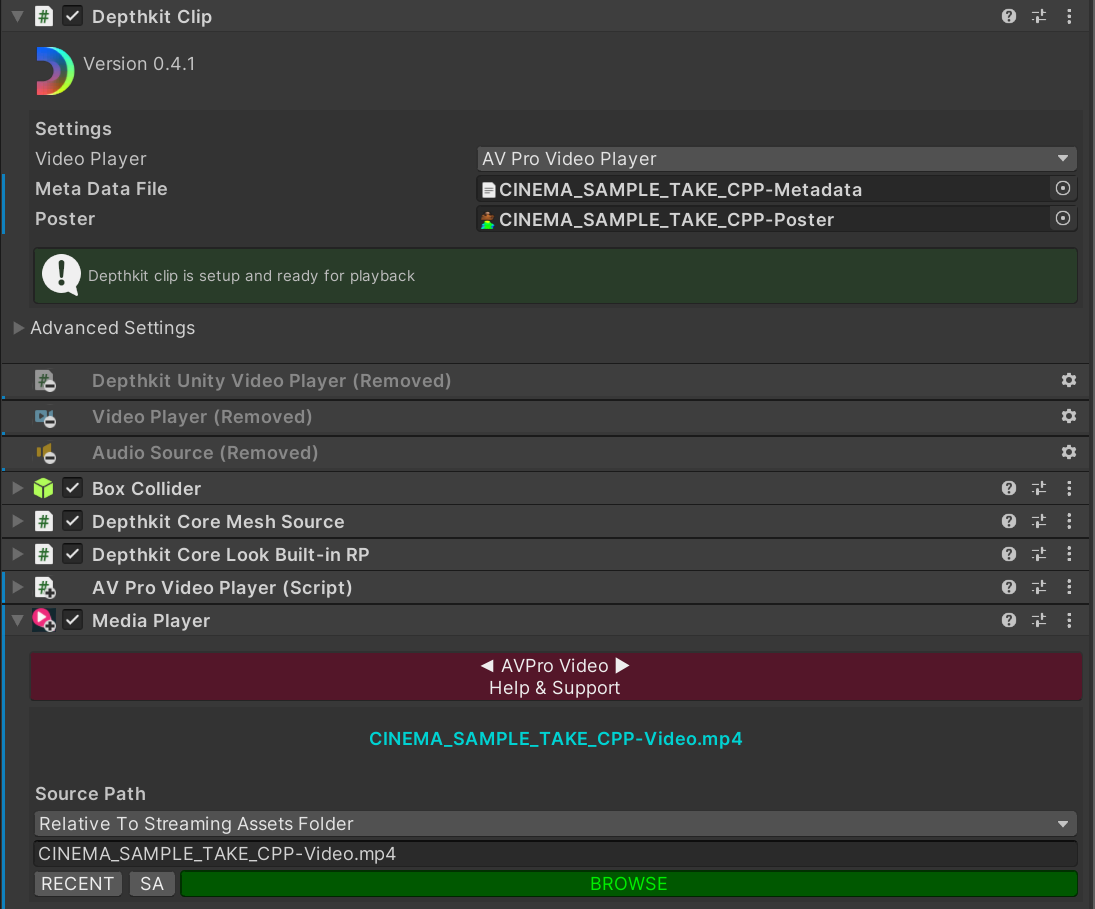Viewport: 1095px width, 909px height.
Task: Click gear icon for removed Video Player
Action: coord(1068,417)
